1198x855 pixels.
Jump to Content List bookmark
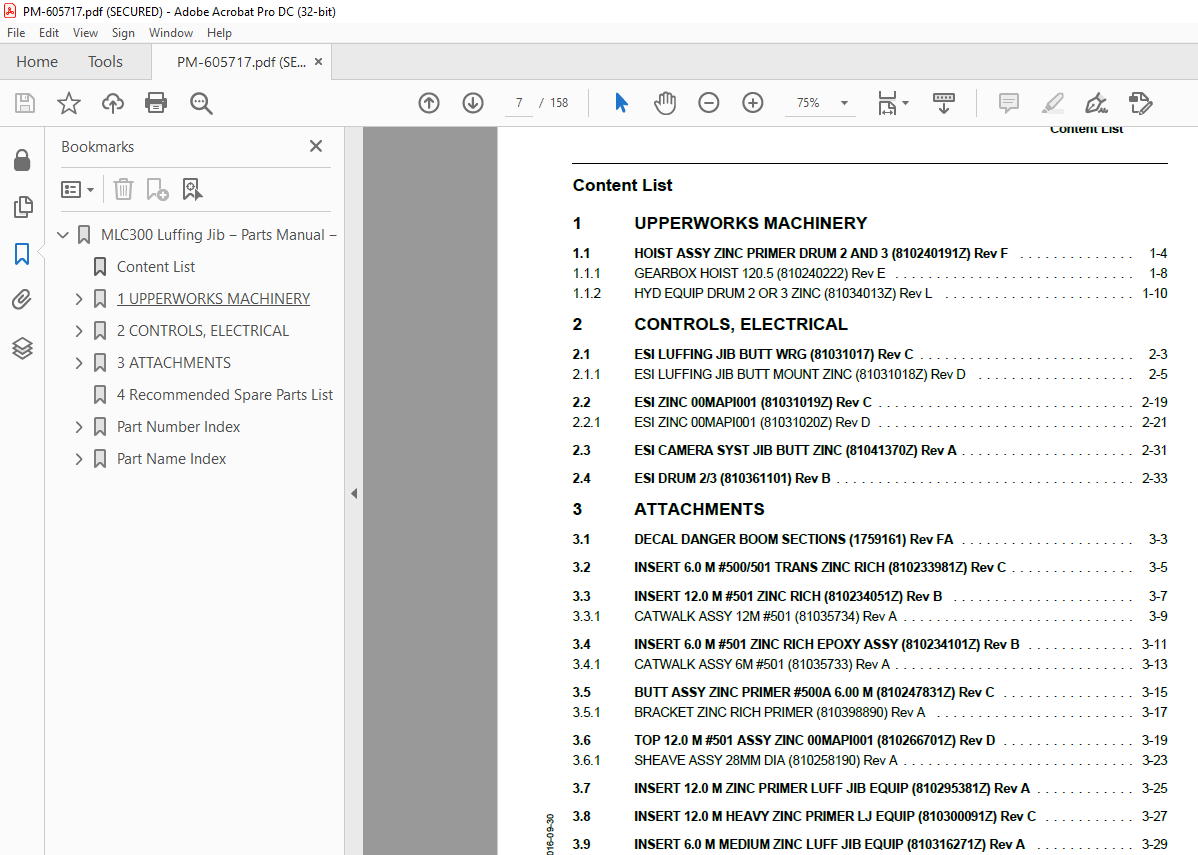click(x=156, y=267)
